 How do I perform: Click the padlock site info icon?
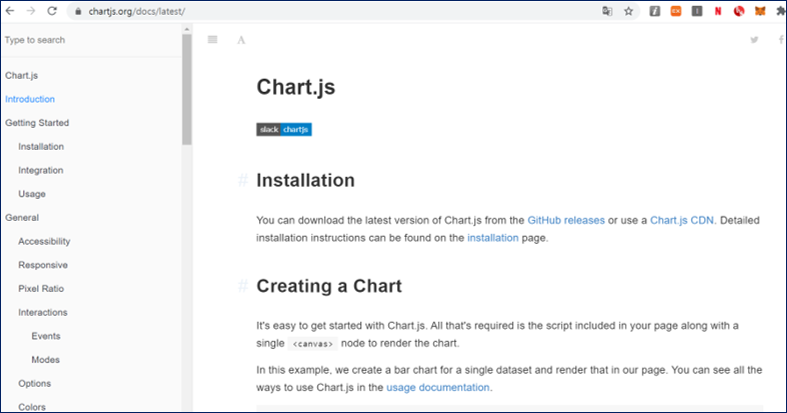click(x=78, y=12)
